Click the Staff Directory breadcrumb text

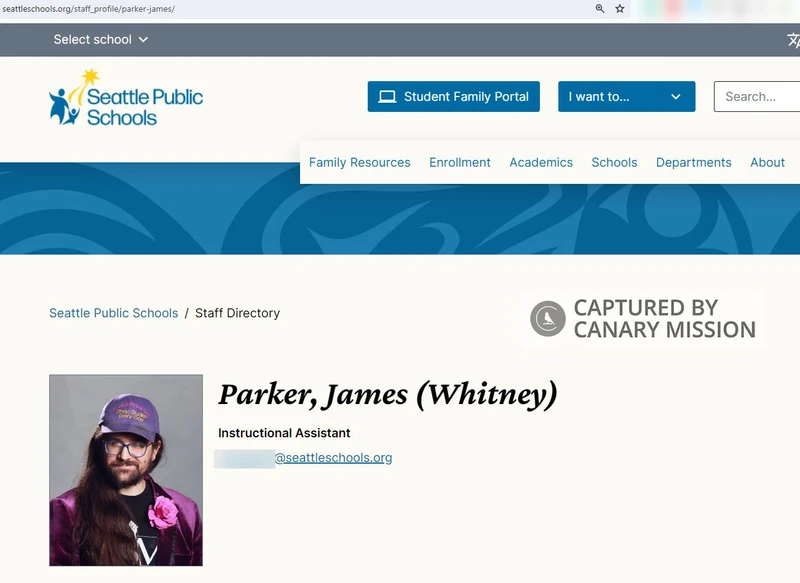[x=237, y=313]
